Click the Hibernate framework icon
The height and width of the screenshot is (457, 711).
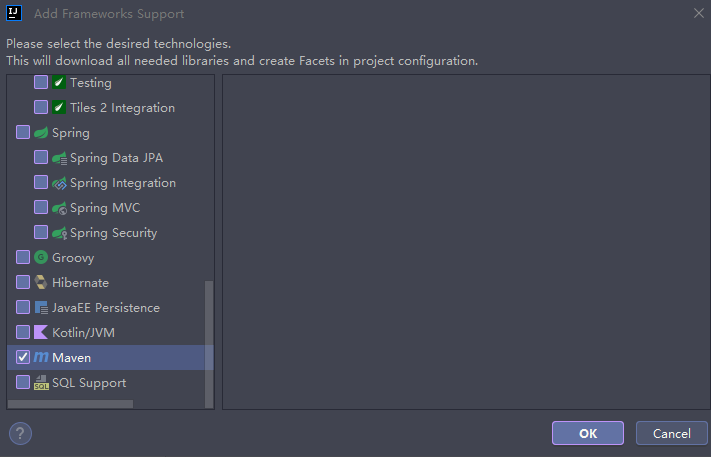coord(41,283)
